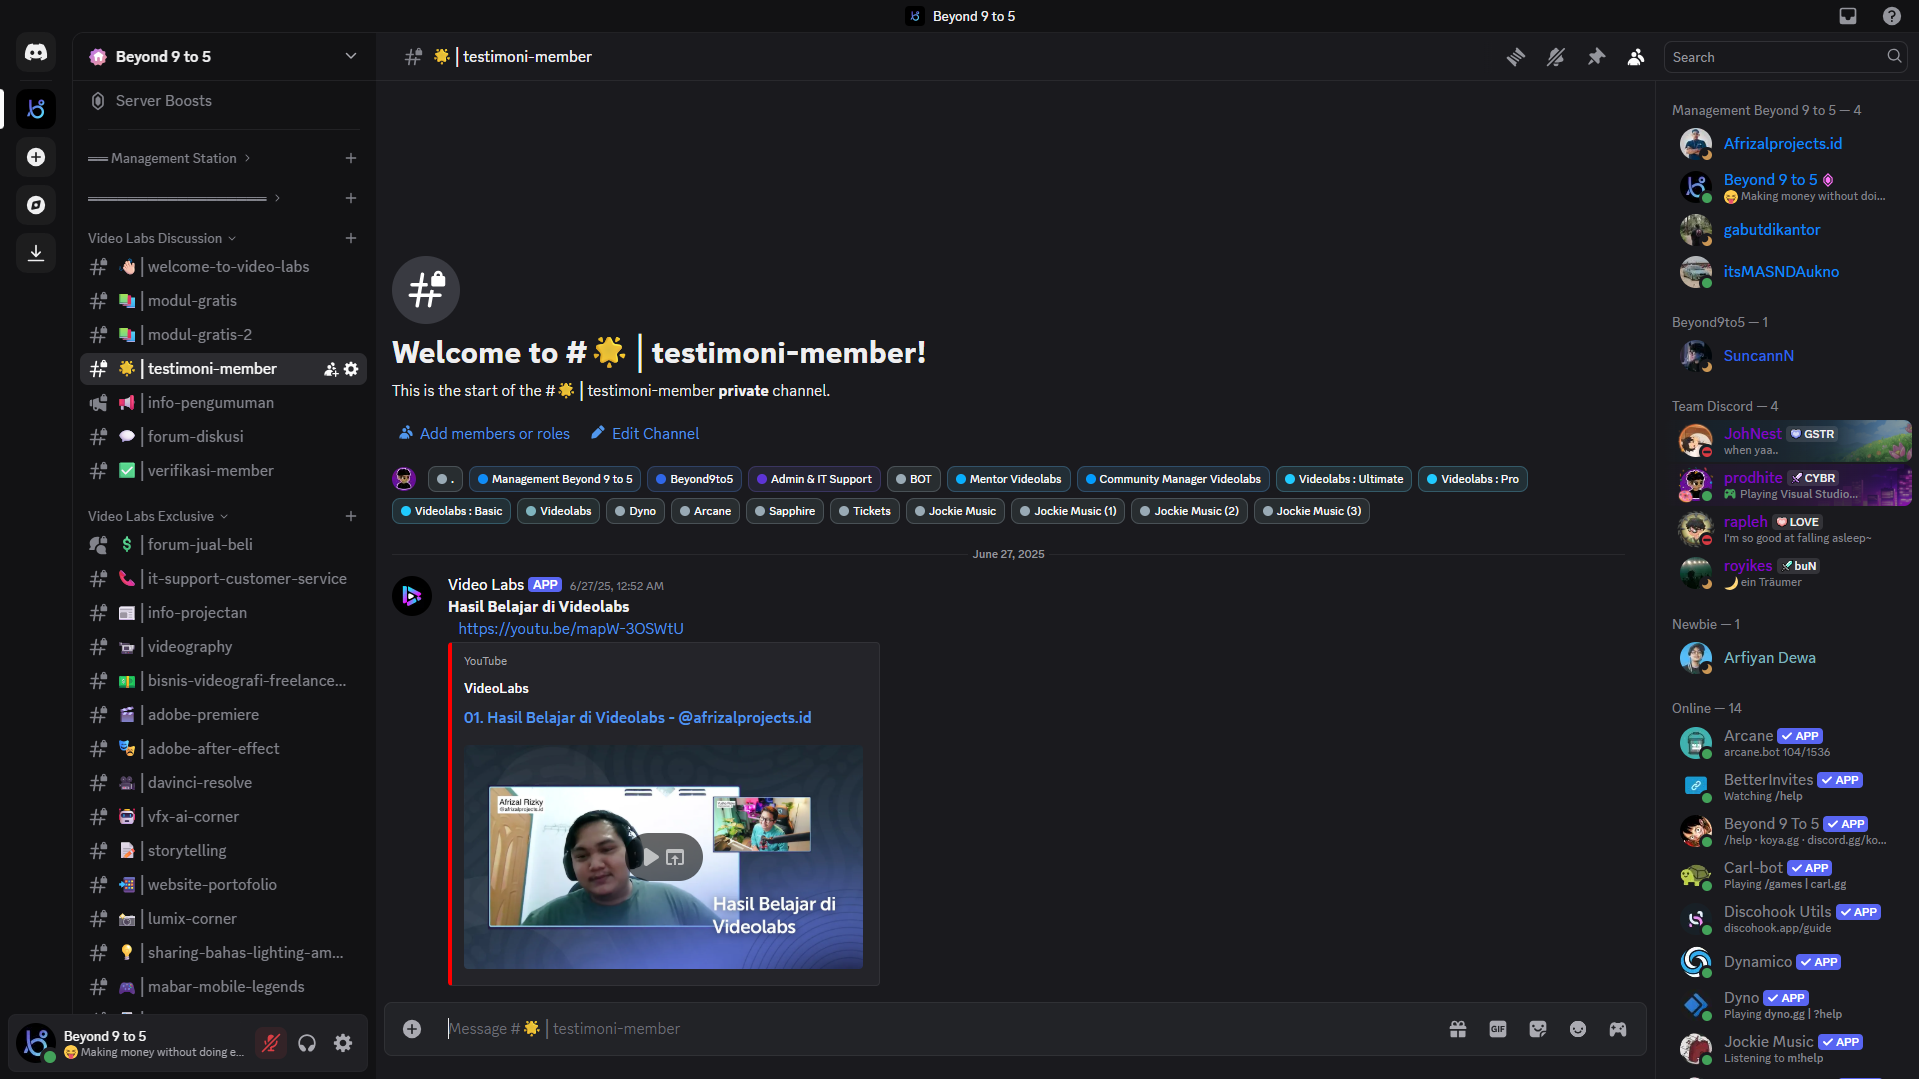Open the SuncannN member profile
This screenshot has width=1919, height=1079.
[x=1790, y=356]
